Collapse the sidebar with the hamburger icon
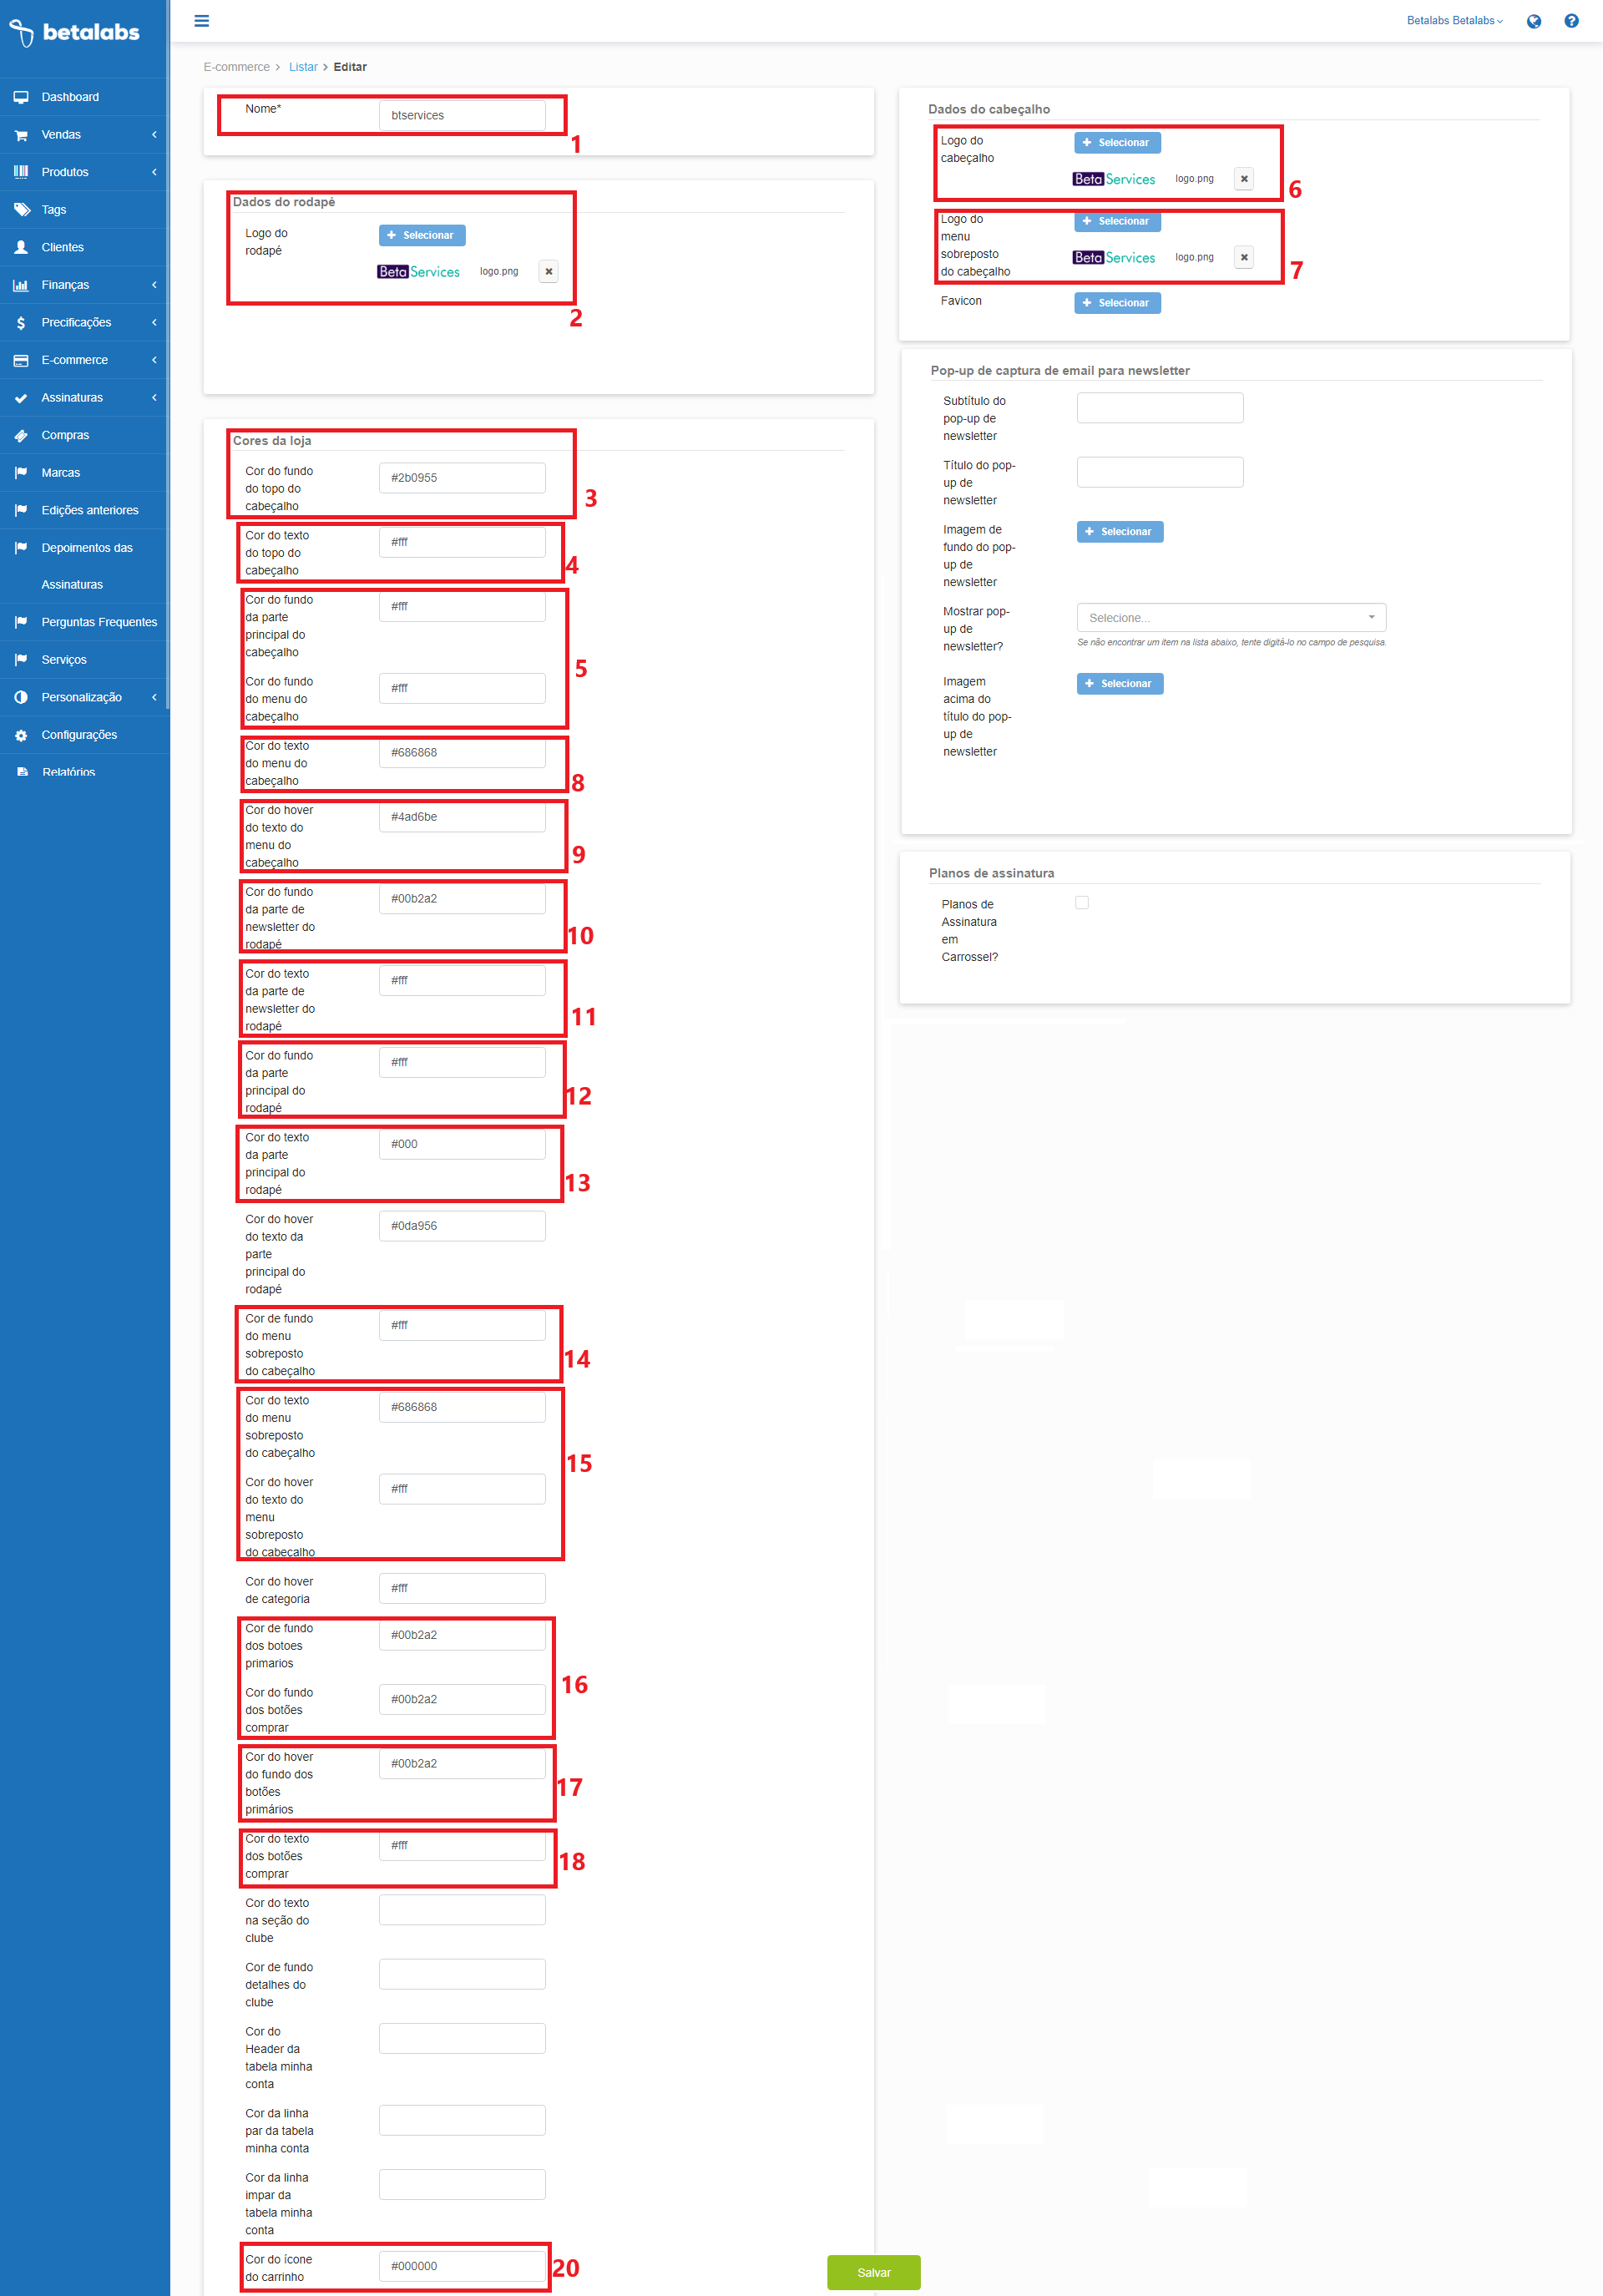Image resolution: width=1603 pixels, height=2296 pixels. pos(201,20)
